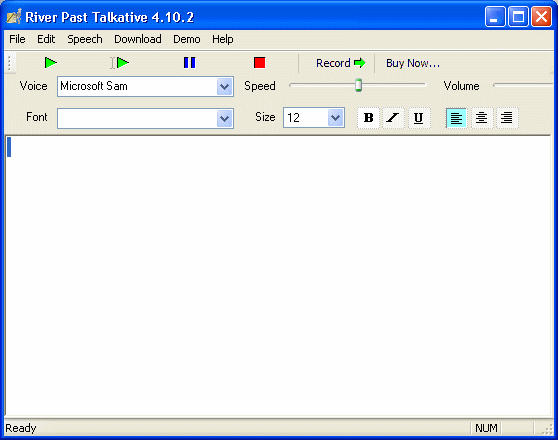
Task: Open the Edit menu
Action: click(x=46, y=39)
